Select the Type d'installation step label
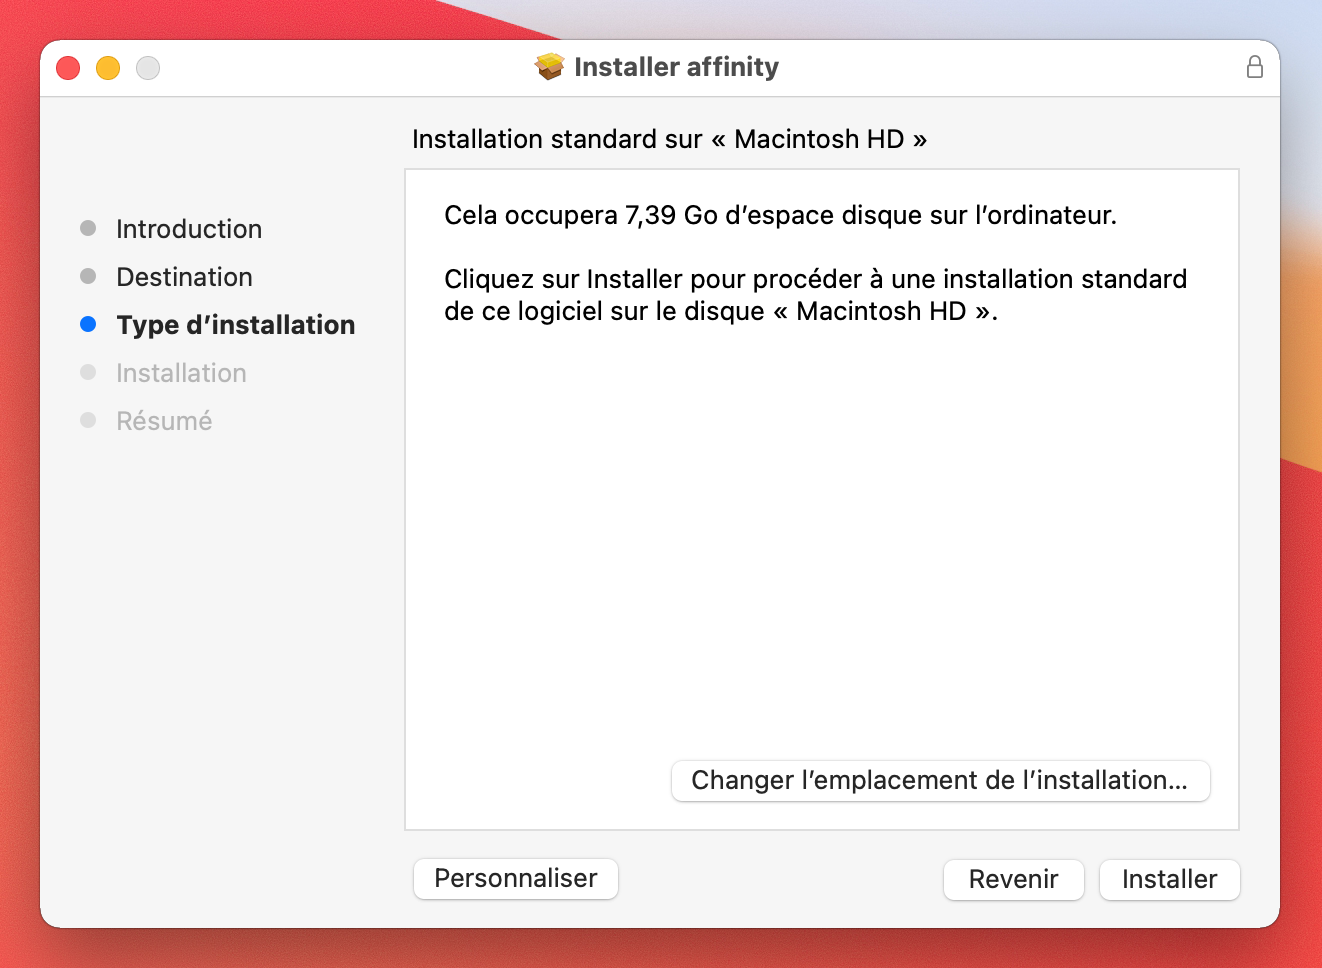The width and height of the screenshot is (1322, 968). pos(235,325)
